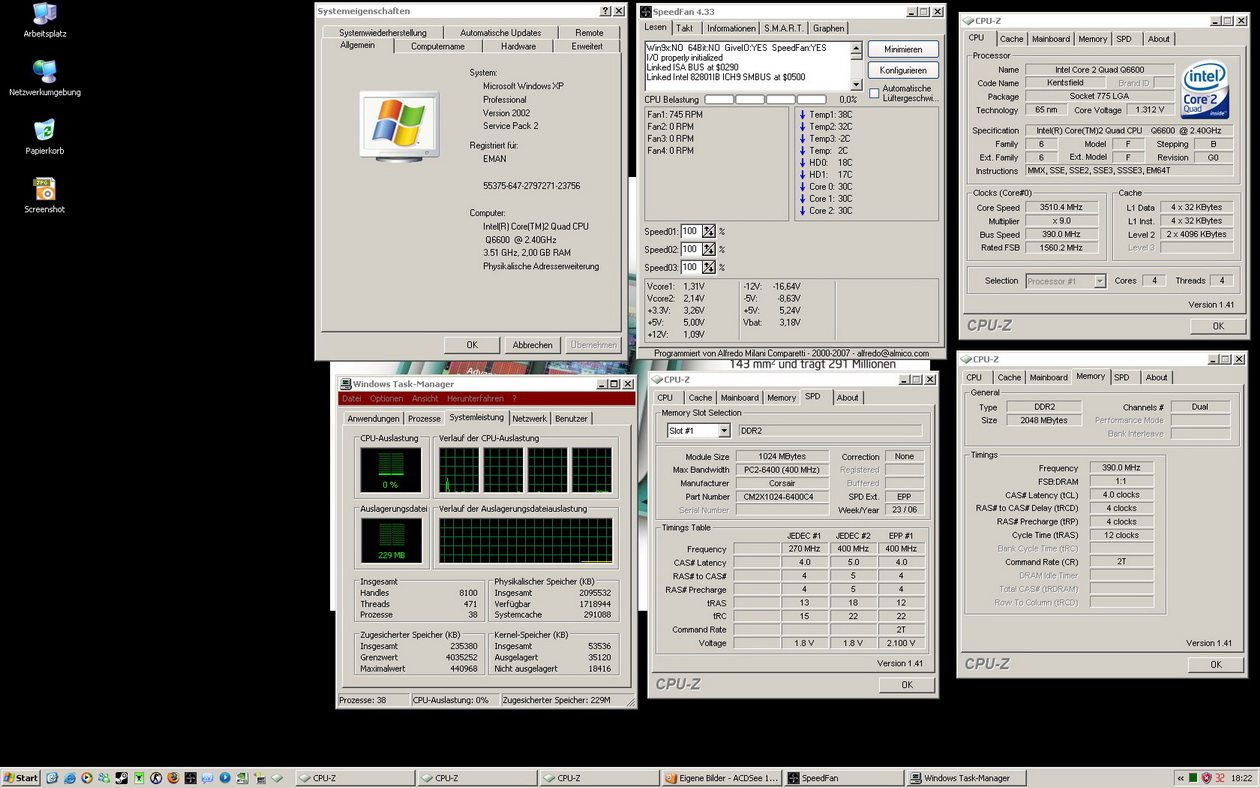Image resolution: width=1260 pixels, height=788 pixels.
Task: Adjust the Speed03 spinner arrows
Action: (709, 267)
